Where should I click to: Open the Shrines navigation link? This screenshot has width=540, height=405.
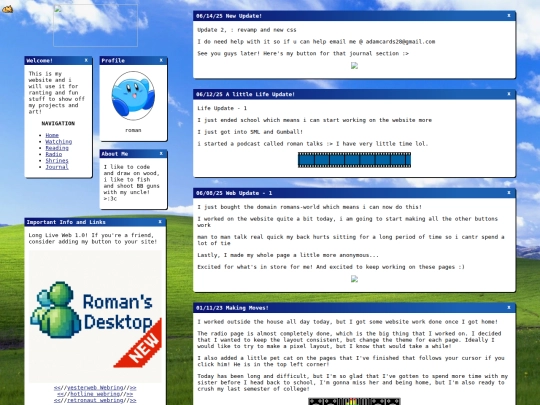point(57,161)
